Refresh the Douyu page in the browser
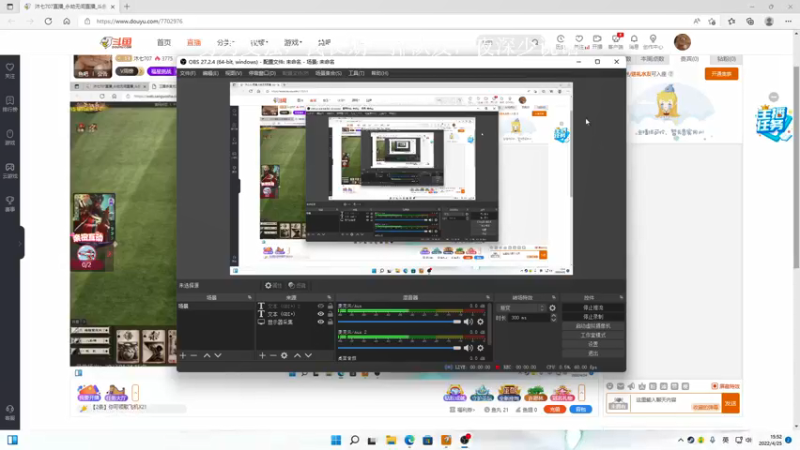This screenshot has width=800, height=450. (x=48, y=21)
